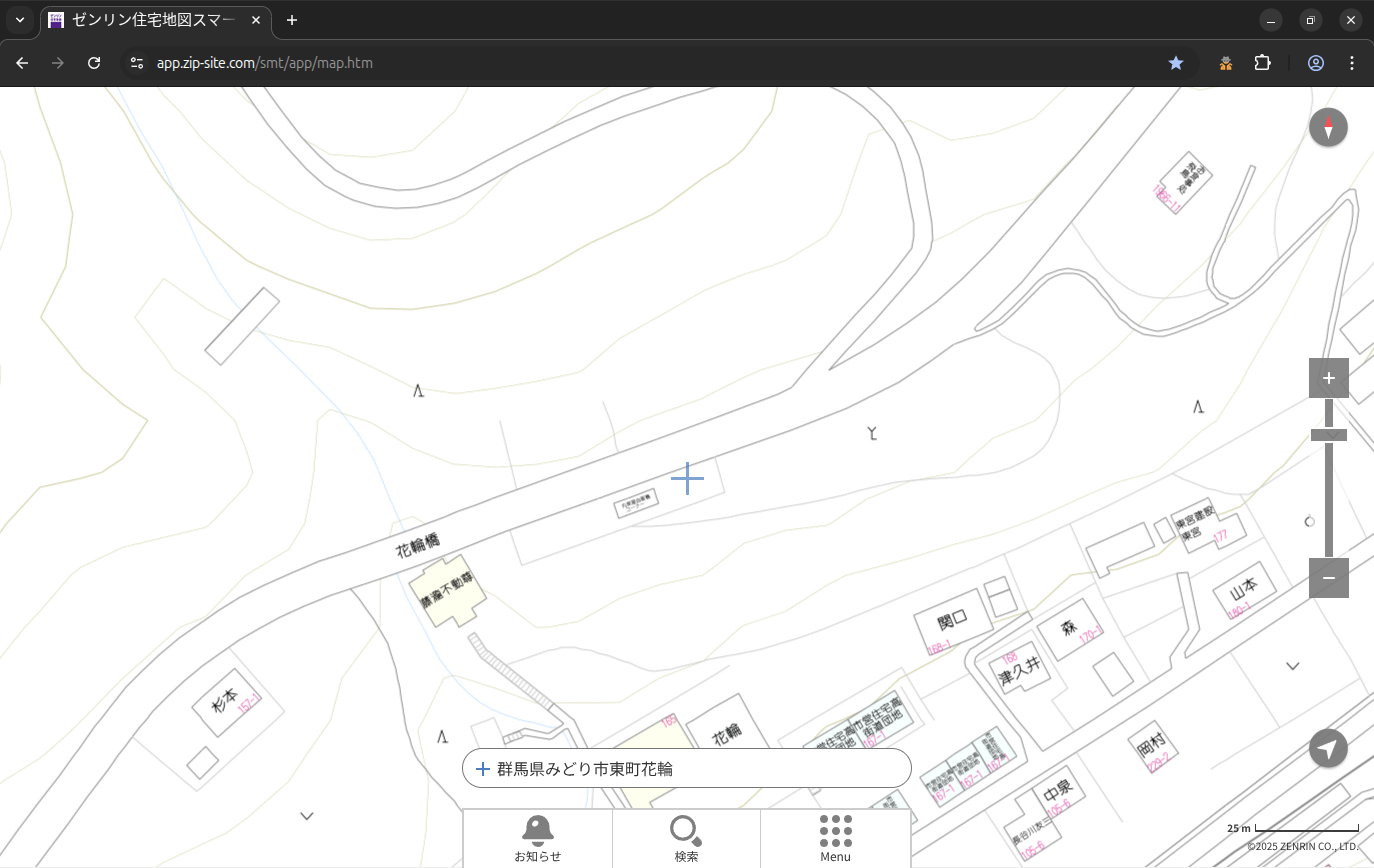Viewport: 1374px width, 868px height.
Task: Click the plus icon beside the address label
Action: click(x=483, y=769)
